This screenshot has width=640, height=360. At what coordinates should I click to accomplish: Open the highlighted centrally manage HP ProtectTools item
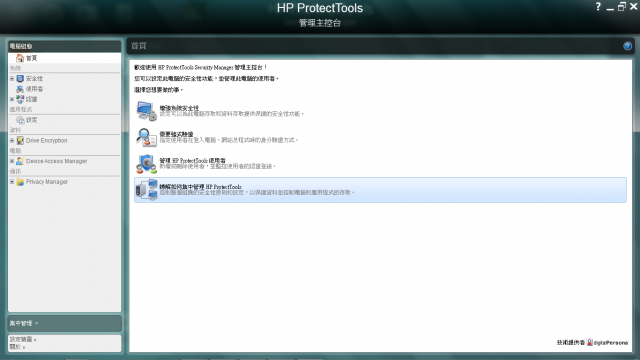380,190
